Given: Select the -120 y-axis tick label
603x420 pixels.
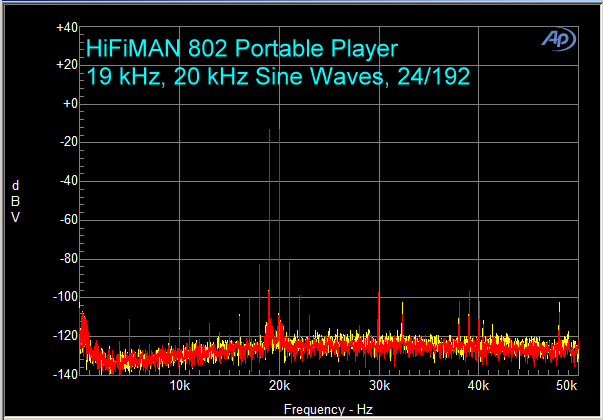Looking at the screenshot, I should (x=66, y=336).
